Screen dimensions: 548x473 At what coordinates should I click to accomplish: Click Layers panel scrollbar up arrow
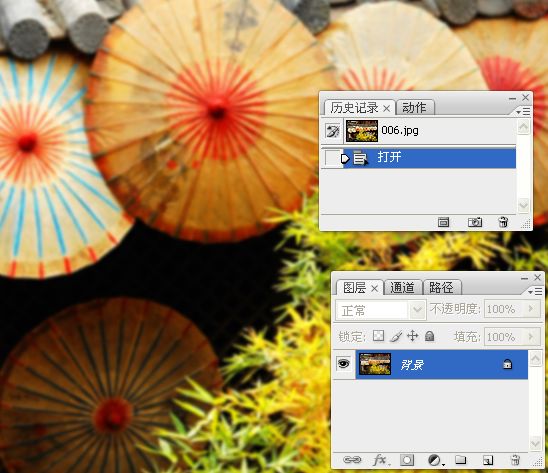[535, 359]
